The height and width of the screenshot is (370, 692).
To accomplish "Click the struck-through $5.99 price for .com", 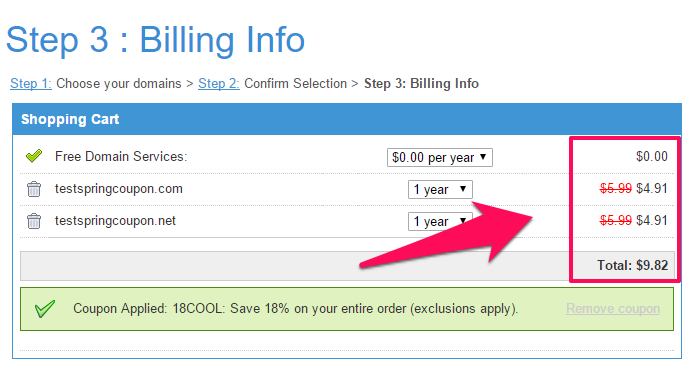I will click(616, 189).
